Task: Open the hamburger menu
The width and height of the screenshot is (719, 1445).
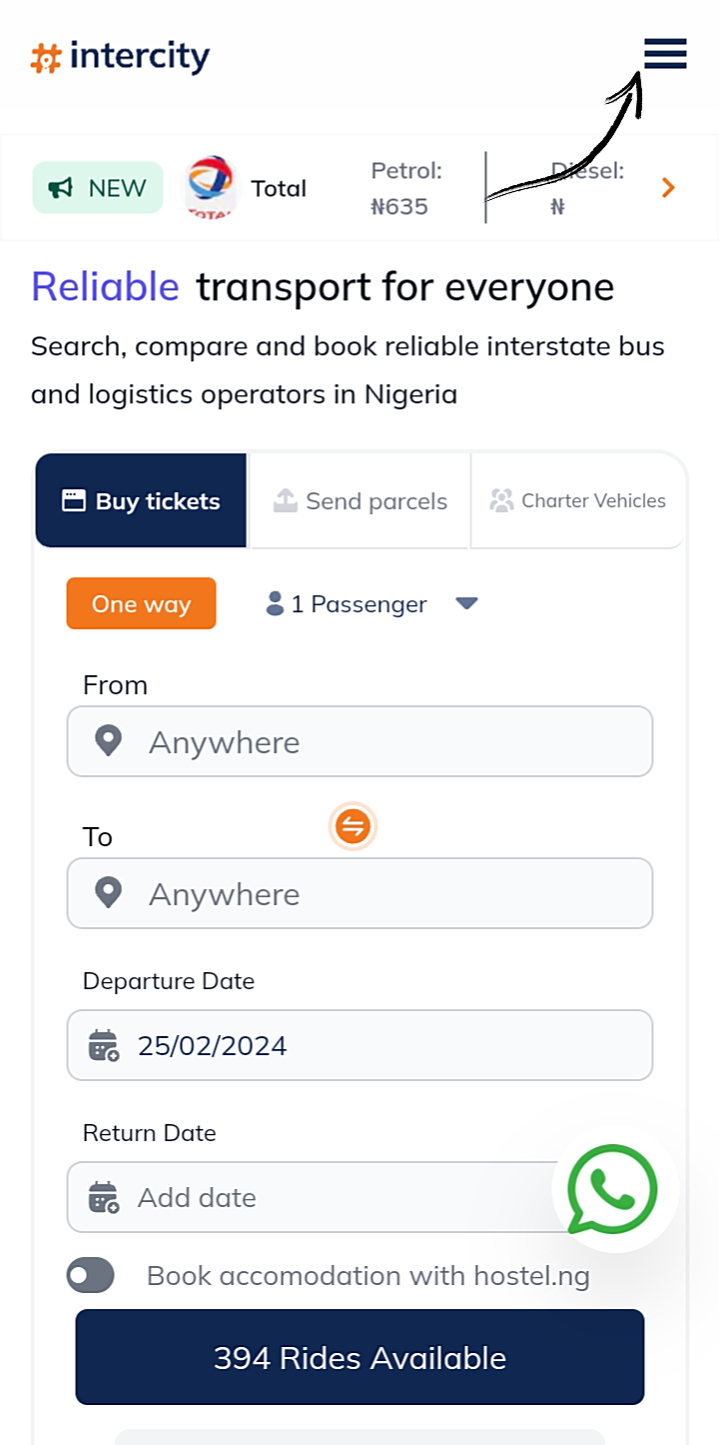Action: (x=665, y=54)
